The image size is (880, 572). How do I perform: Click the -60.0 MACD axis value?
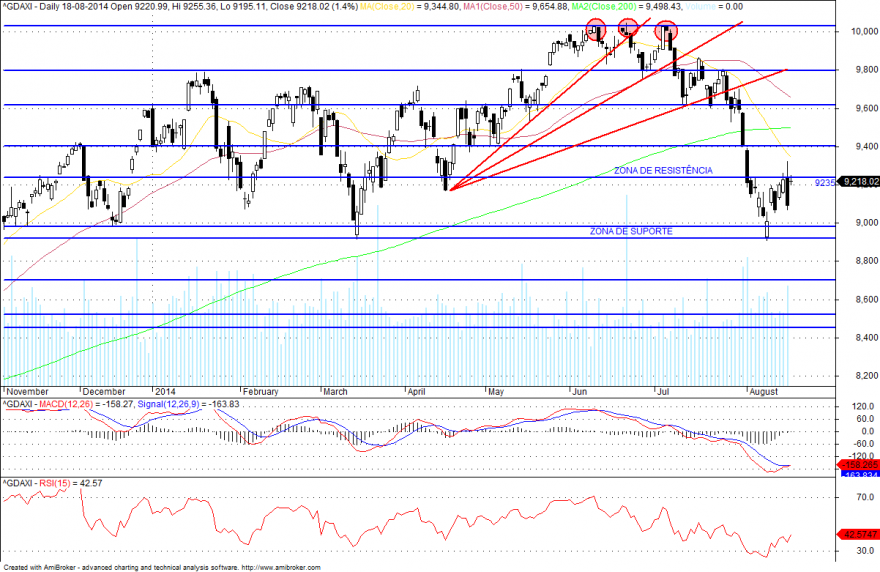coord(863,444)
